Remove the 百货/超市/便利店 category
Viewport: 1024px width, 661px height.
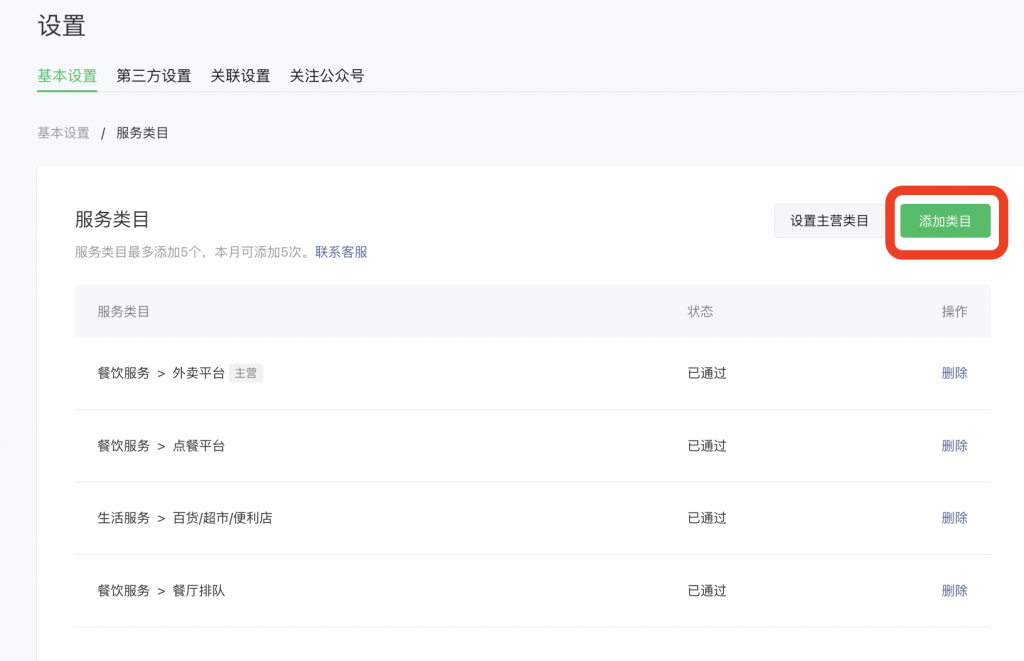954,518
